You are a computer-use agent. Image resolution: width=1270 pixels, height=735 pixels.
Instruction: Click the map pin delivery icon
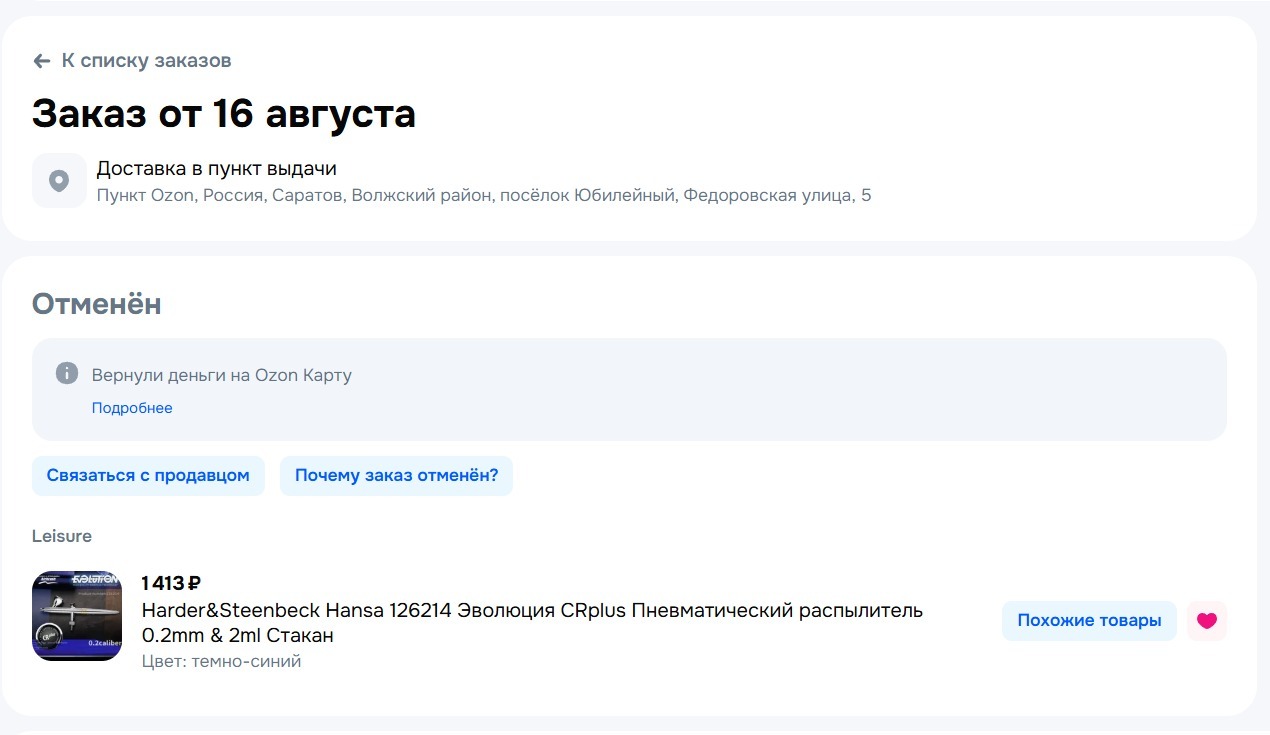(59, 181)
